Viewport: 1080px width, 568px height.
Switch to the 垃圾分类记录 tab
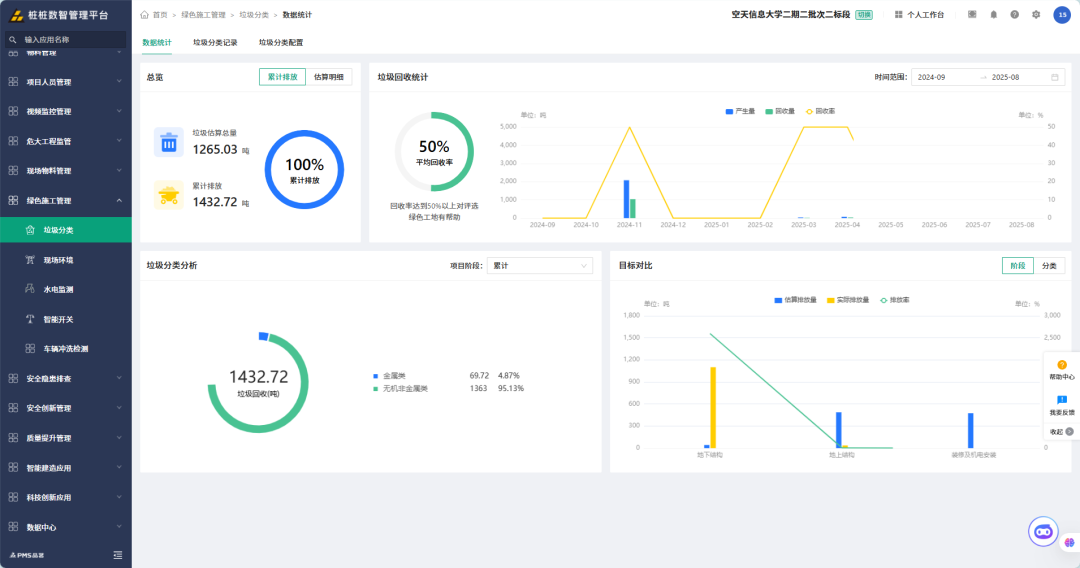[x=215, y=43]
